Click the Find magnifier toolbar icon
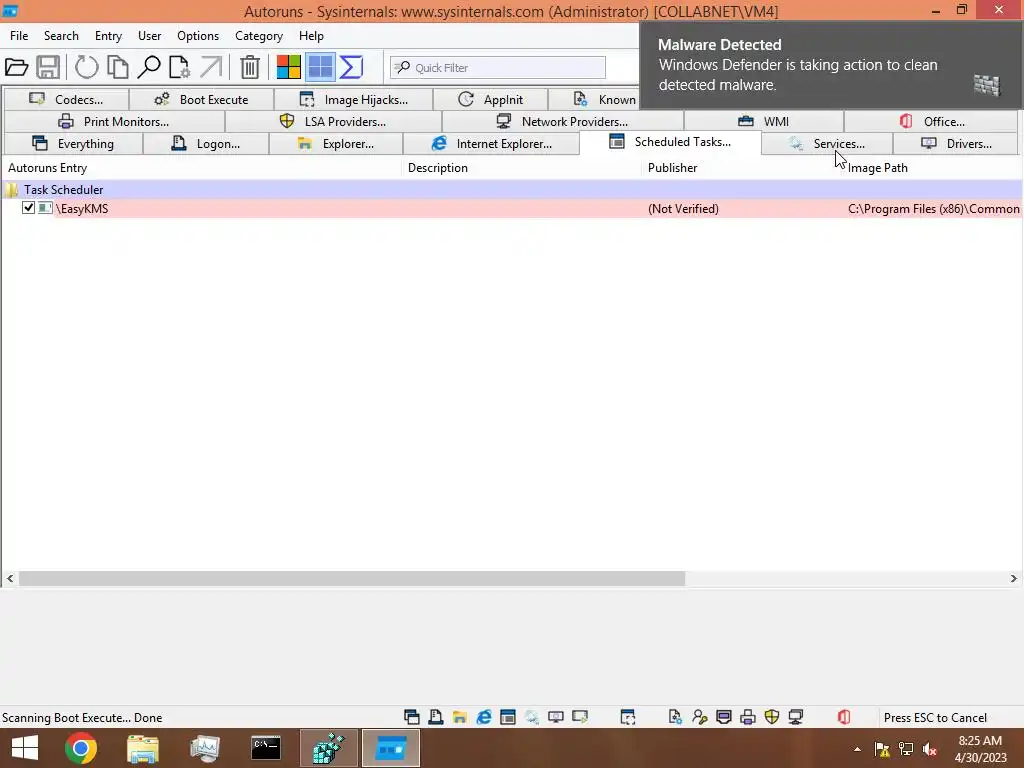The image size is (1024, 768). (149, 67)
